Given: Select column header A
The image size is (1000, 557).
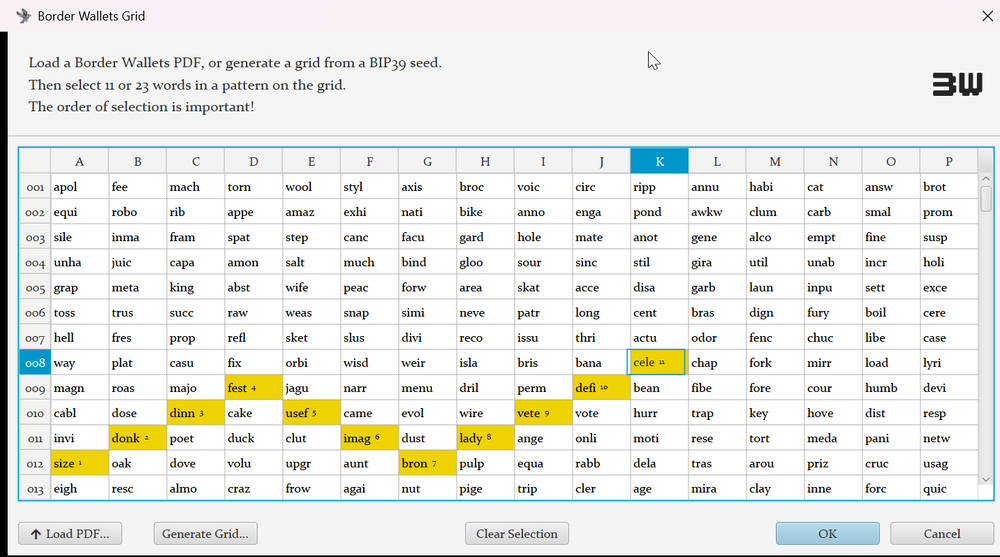Looking at the screenshot, I should pos(79,161).
